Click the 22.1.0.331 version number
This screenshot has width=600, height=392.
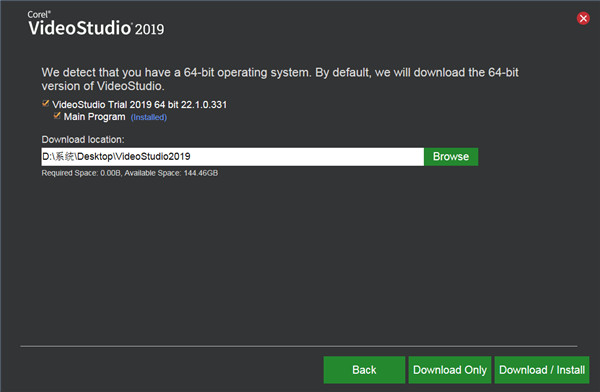(x=204, y=105)
